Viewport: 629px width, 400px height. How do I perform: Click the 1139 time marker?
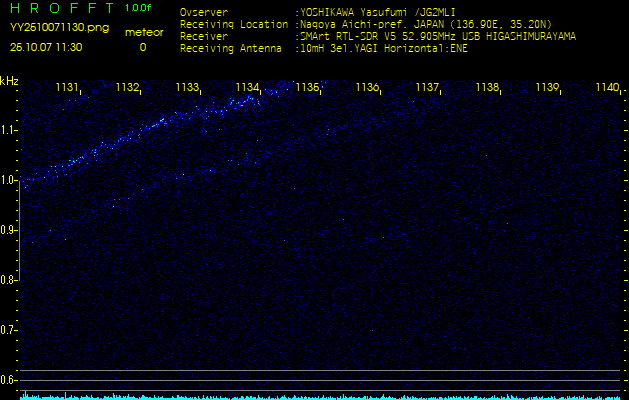(x=548, y=87)
